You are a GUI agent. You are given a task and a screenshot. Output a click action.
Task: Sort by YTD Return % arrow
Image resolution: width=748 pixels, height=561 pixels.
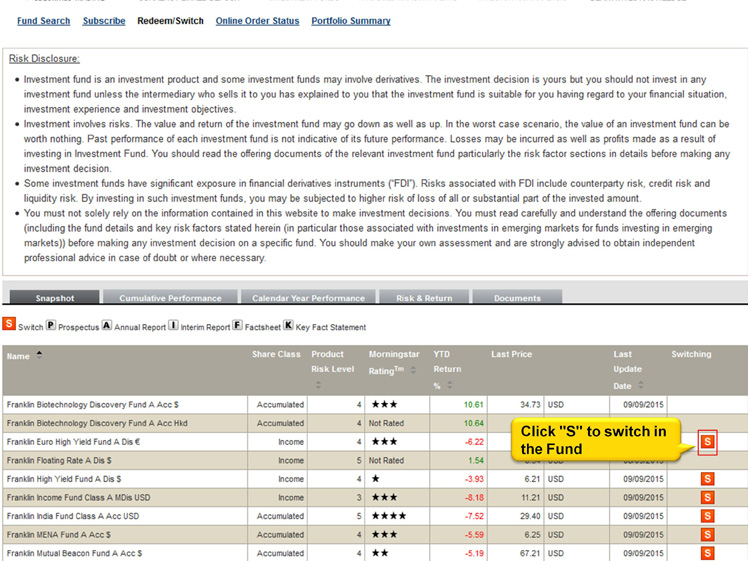point(449,385)
